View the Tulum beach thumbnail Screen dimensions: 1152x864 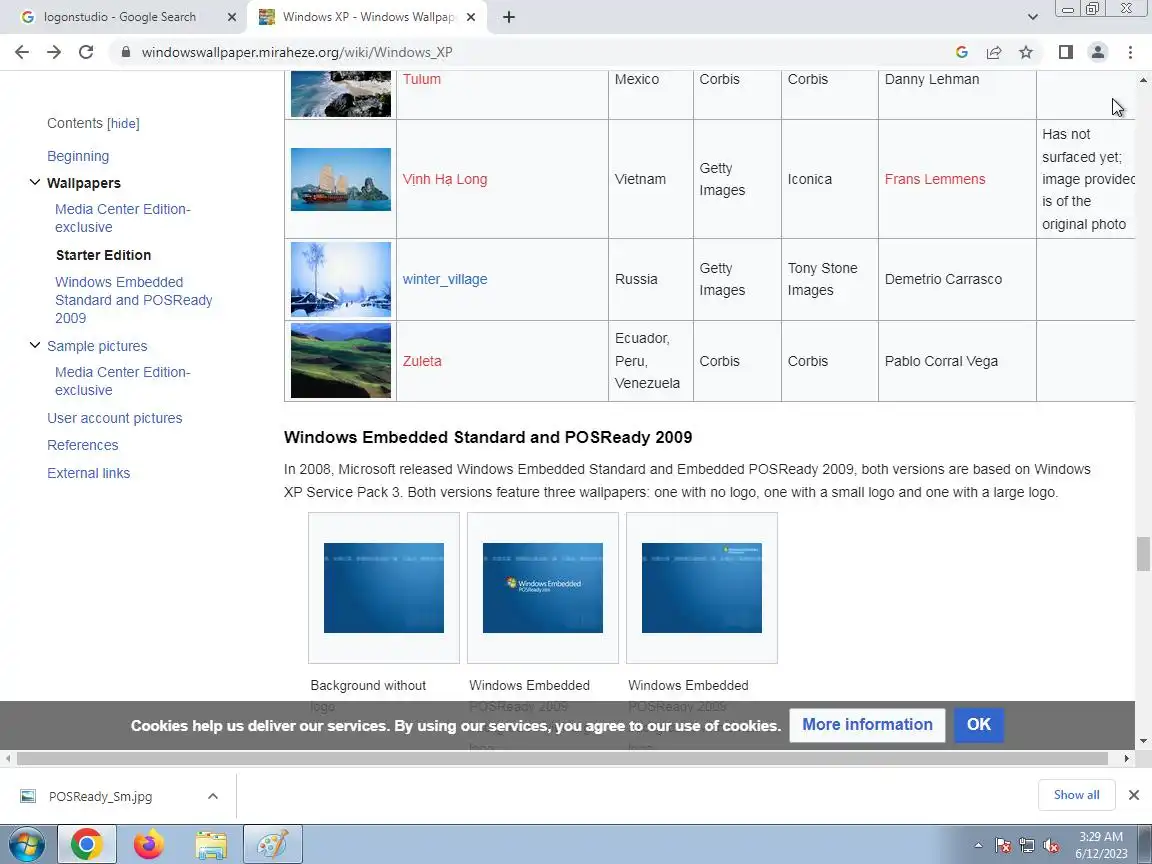[341, 94]
